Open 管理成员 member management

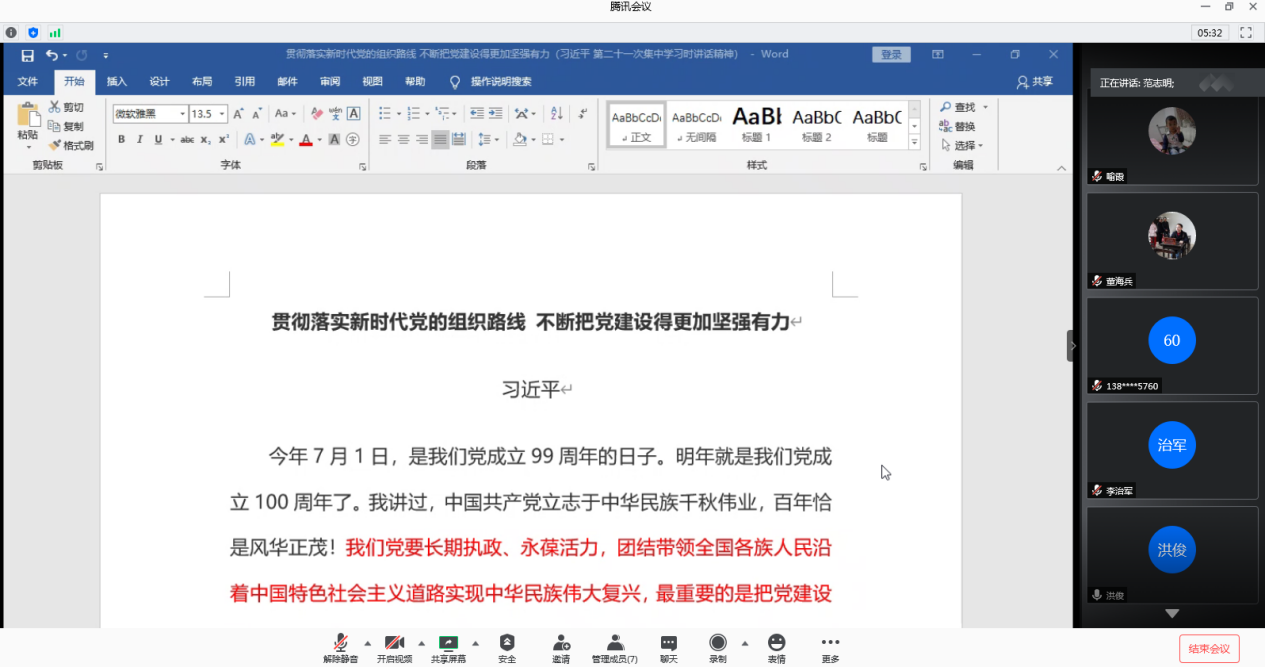click(615, 643)
